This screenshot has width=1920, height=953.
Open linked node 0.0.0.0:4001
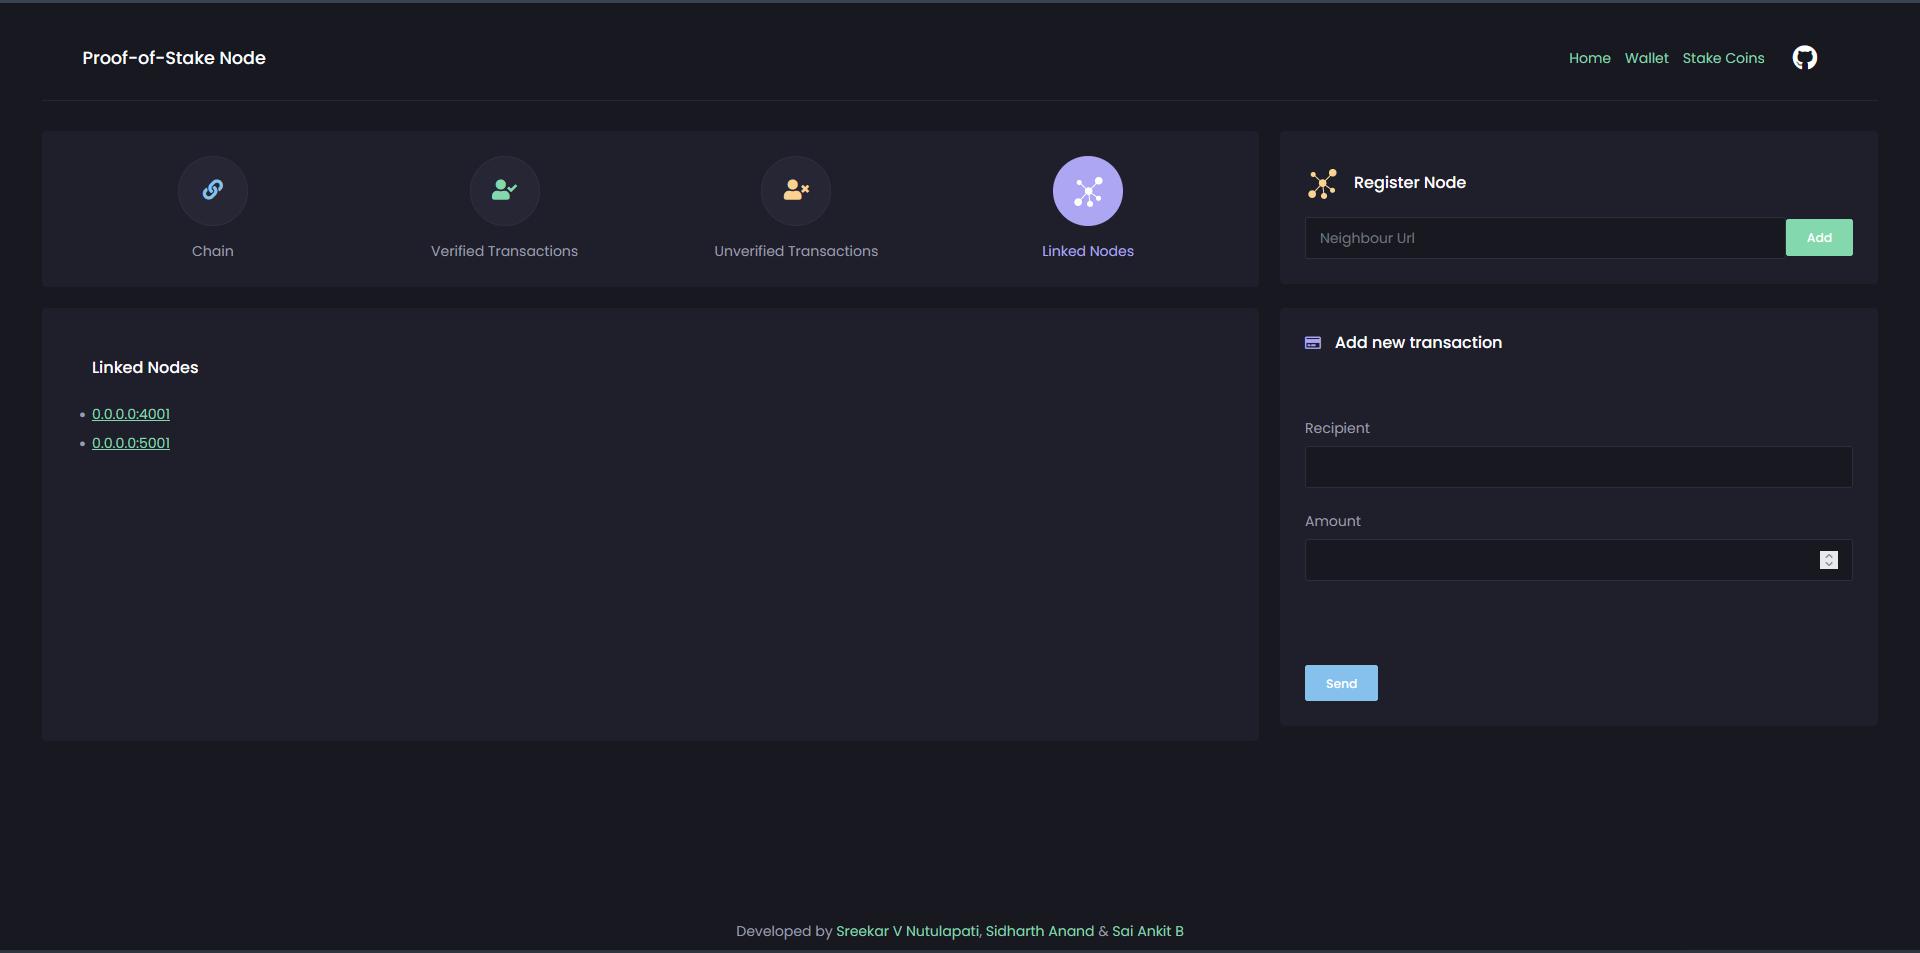click(x=131, y=414)
